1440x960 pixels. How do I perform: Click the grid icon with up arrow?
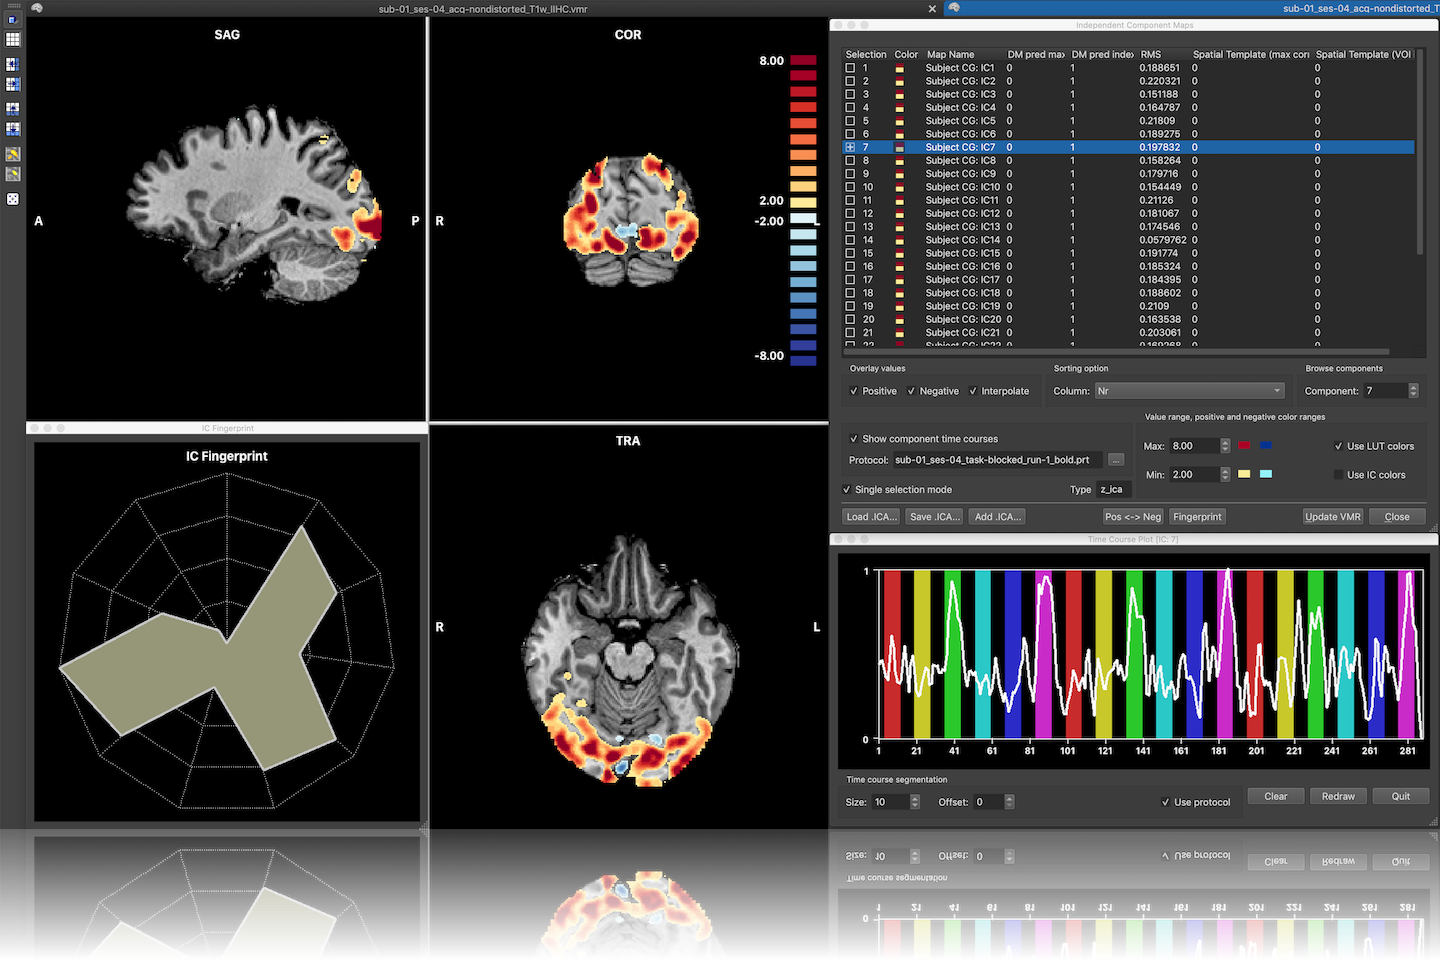(x=13, y=108)
